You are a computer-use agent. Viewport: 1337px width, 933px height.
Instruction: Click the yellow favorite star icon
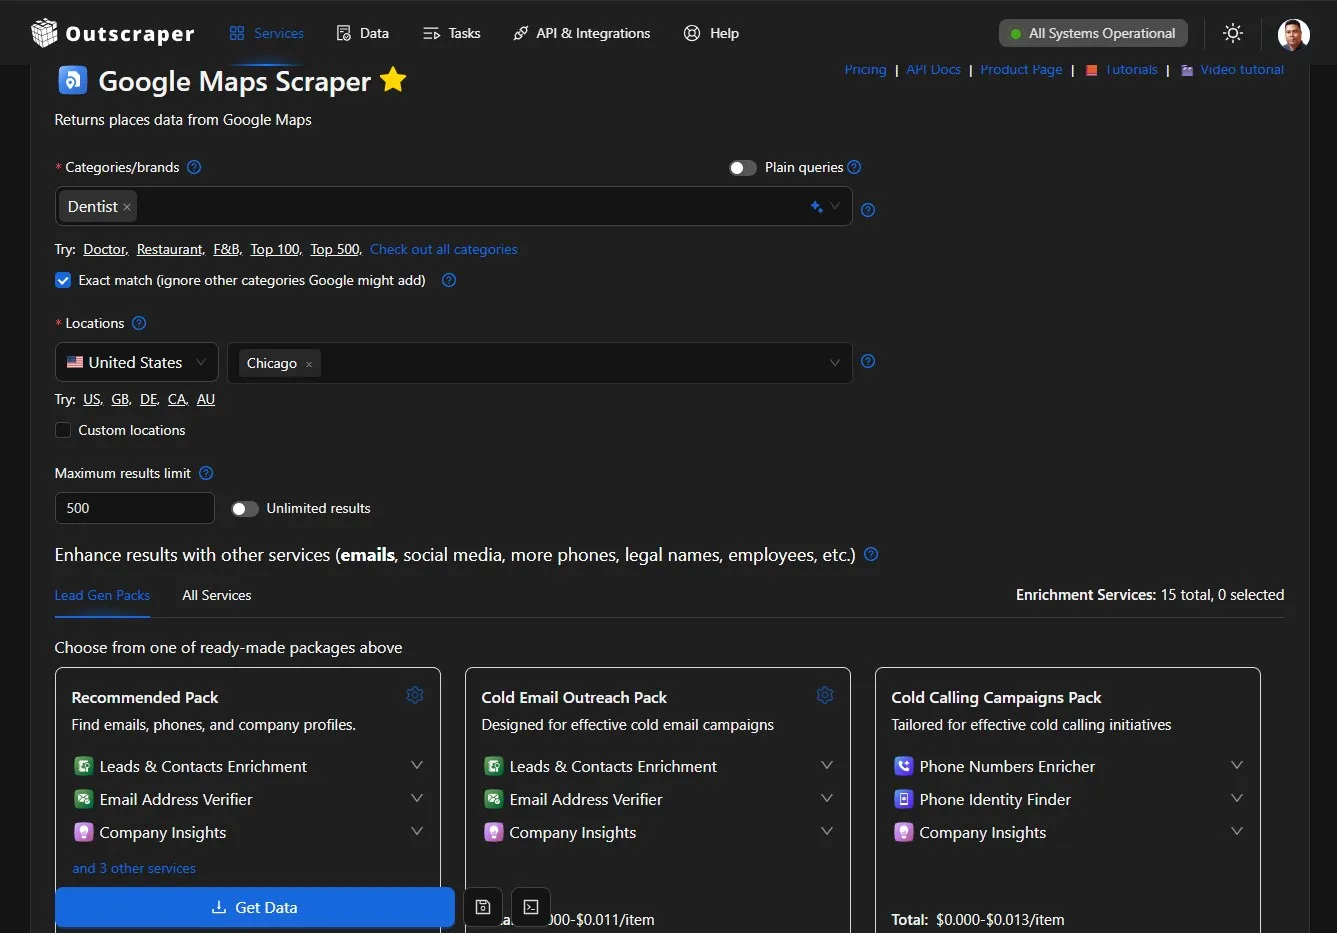(x=393, y=79)
